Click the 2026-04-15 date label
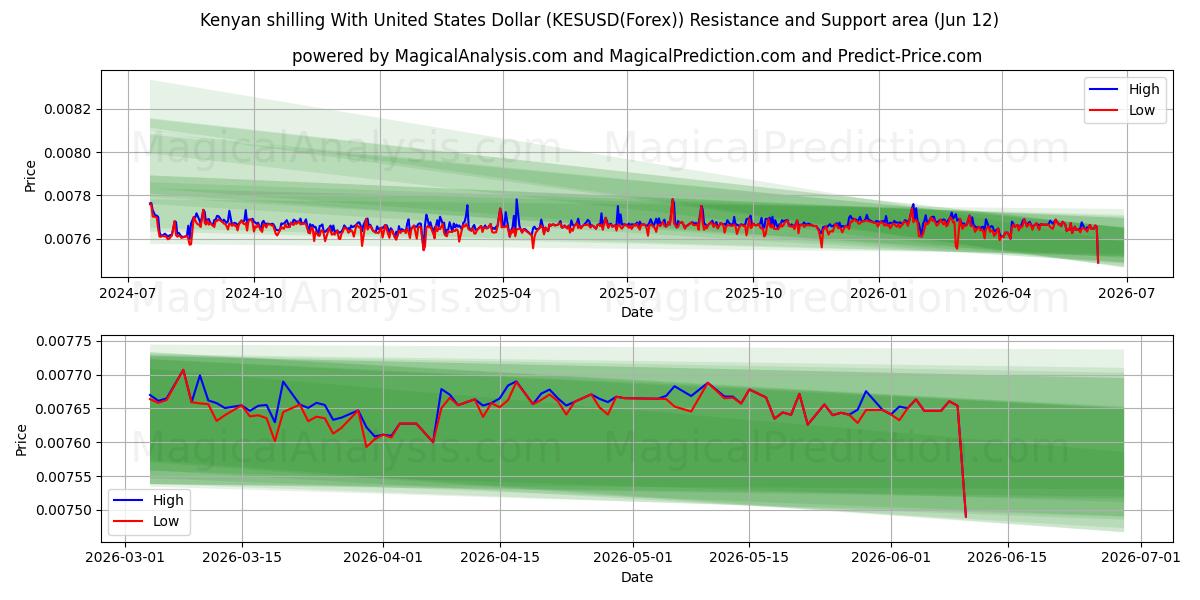 tap(499, 558)
